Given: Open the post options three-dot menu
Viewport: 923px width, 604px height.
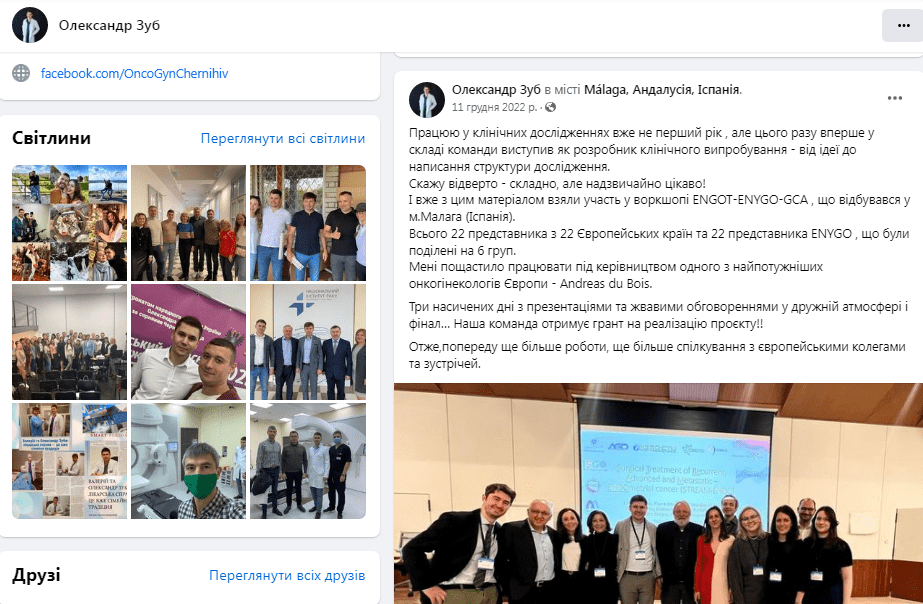Looking at the screenshot, I should point(895,98).
